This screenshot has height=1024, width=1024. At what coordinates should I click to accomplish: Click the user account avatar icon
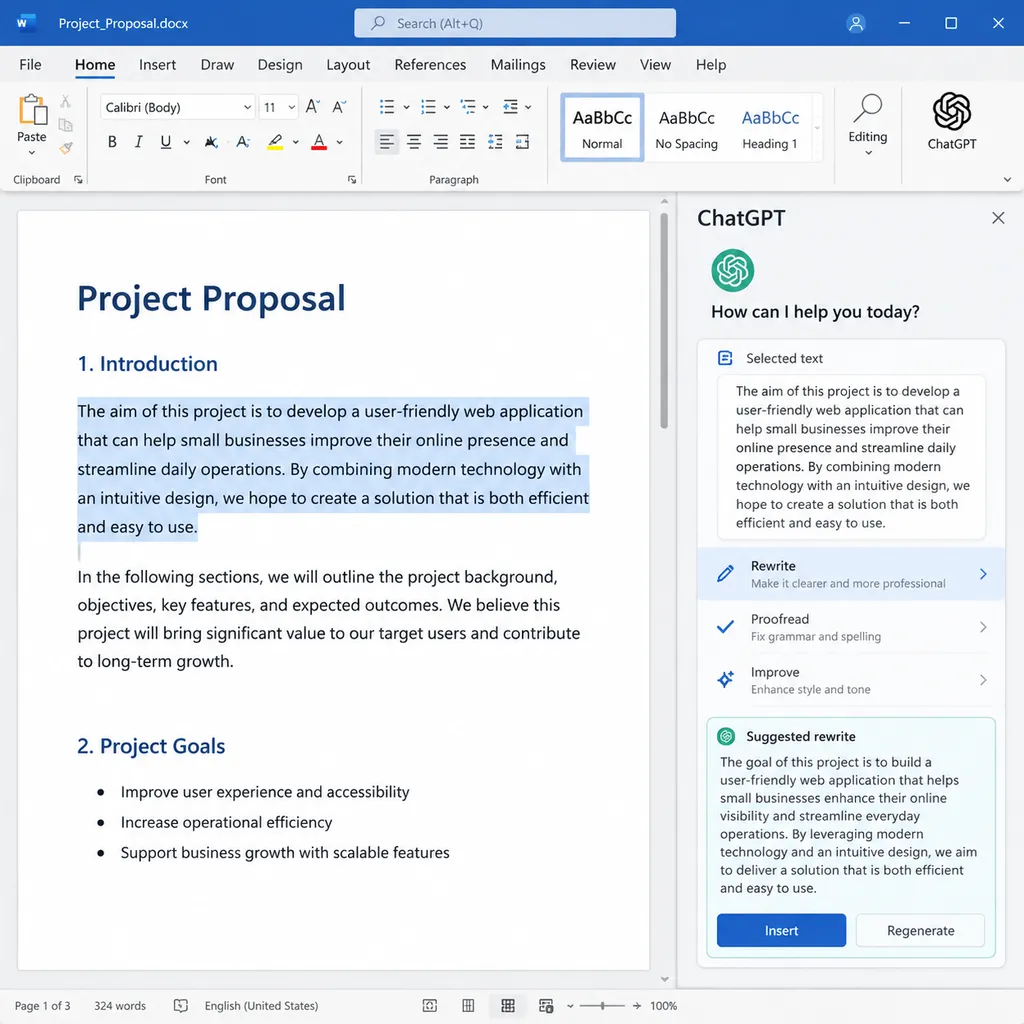point(856,24)
